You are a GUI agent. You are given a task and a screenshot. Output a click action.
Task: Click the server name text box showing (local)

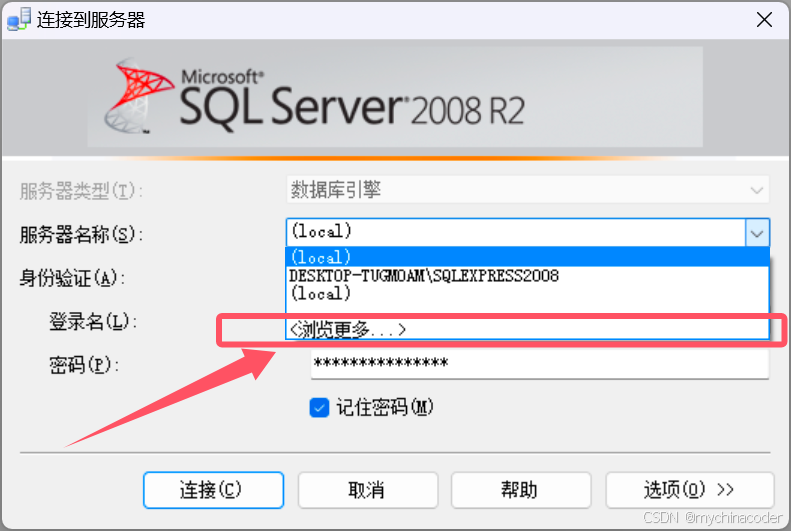pos(516,232)
